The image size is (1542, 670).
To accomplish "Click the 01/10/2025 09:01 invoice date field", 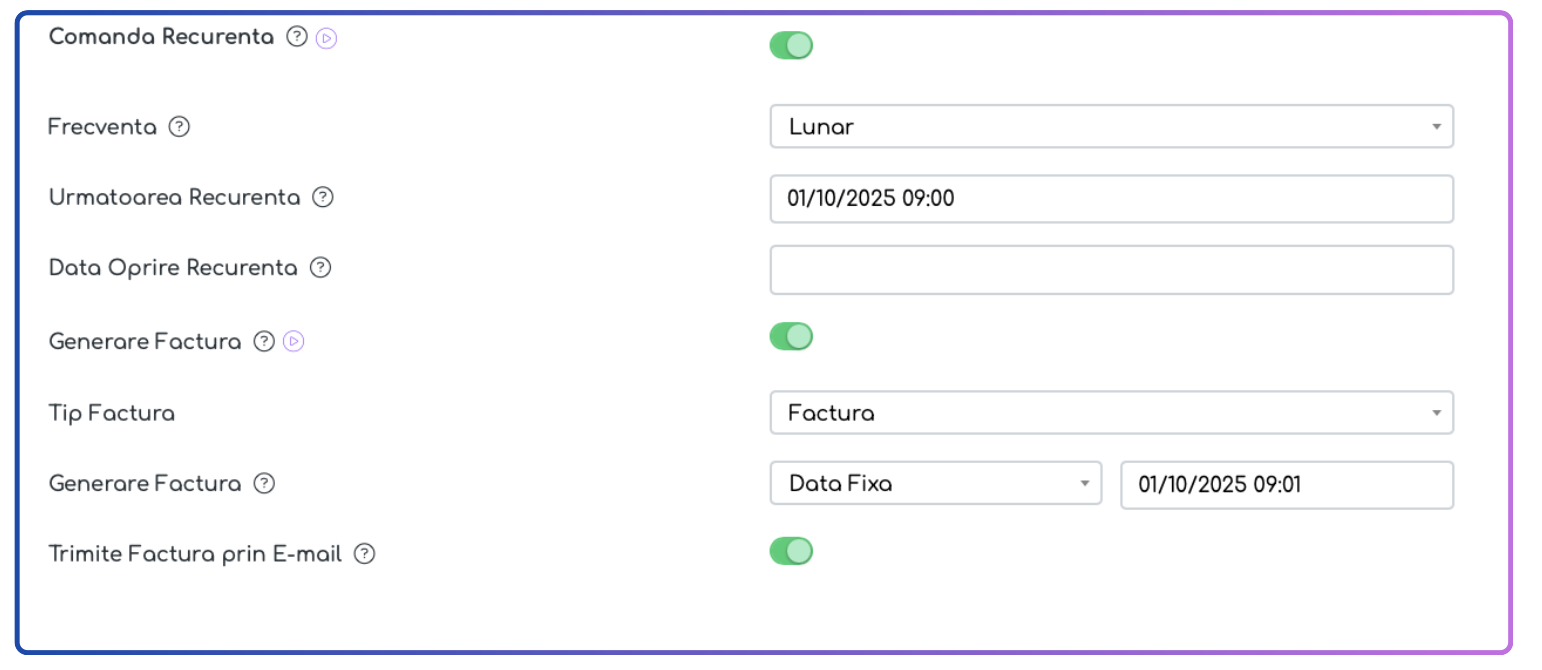I will [1287, 485].
